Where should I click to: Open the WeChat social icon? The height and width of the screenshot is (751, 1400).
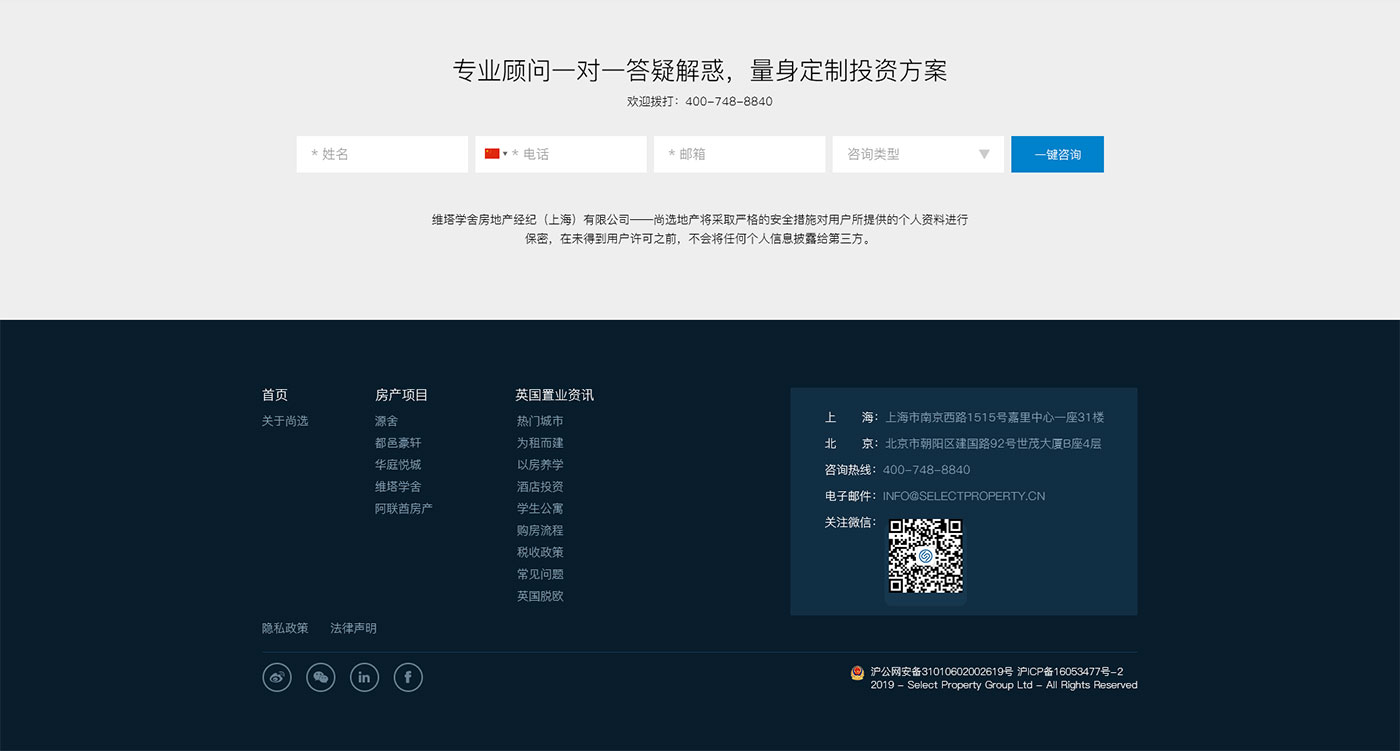(x=321, y=677)
